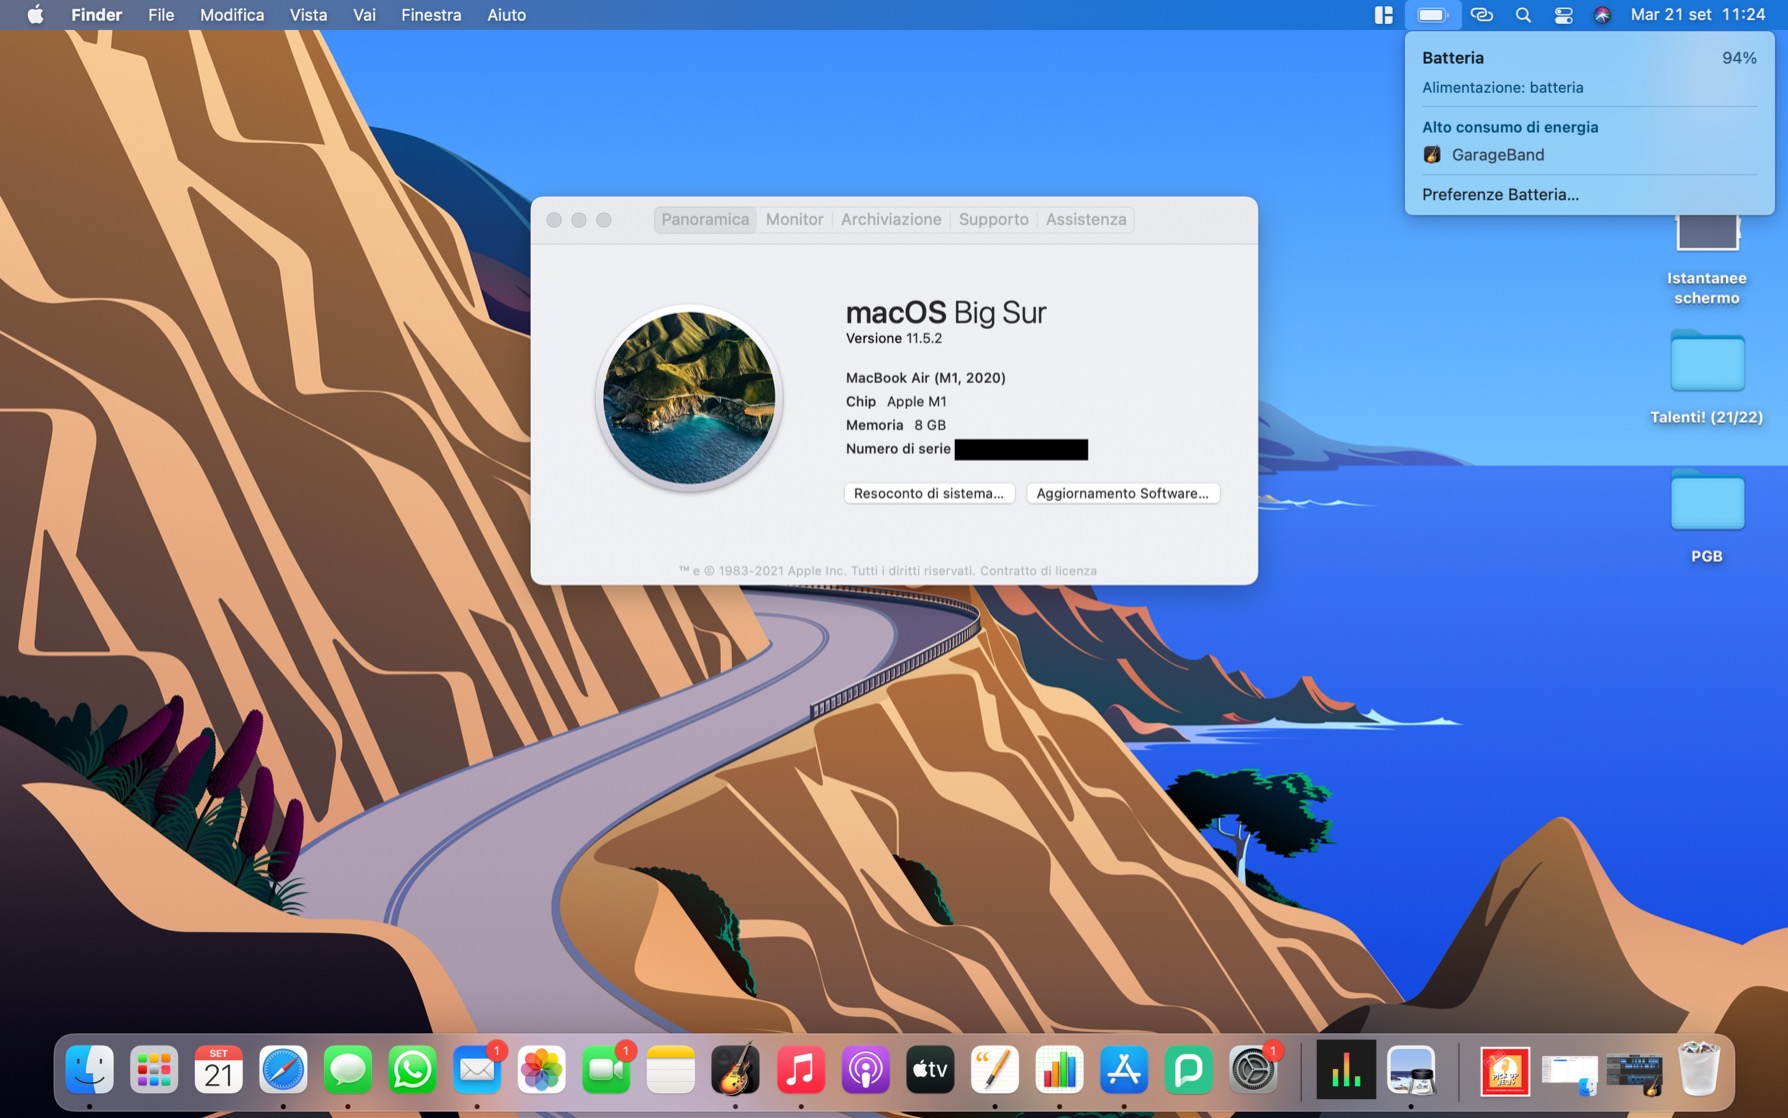Click the linked-chain status menu icon

[x=1481, y=15]
